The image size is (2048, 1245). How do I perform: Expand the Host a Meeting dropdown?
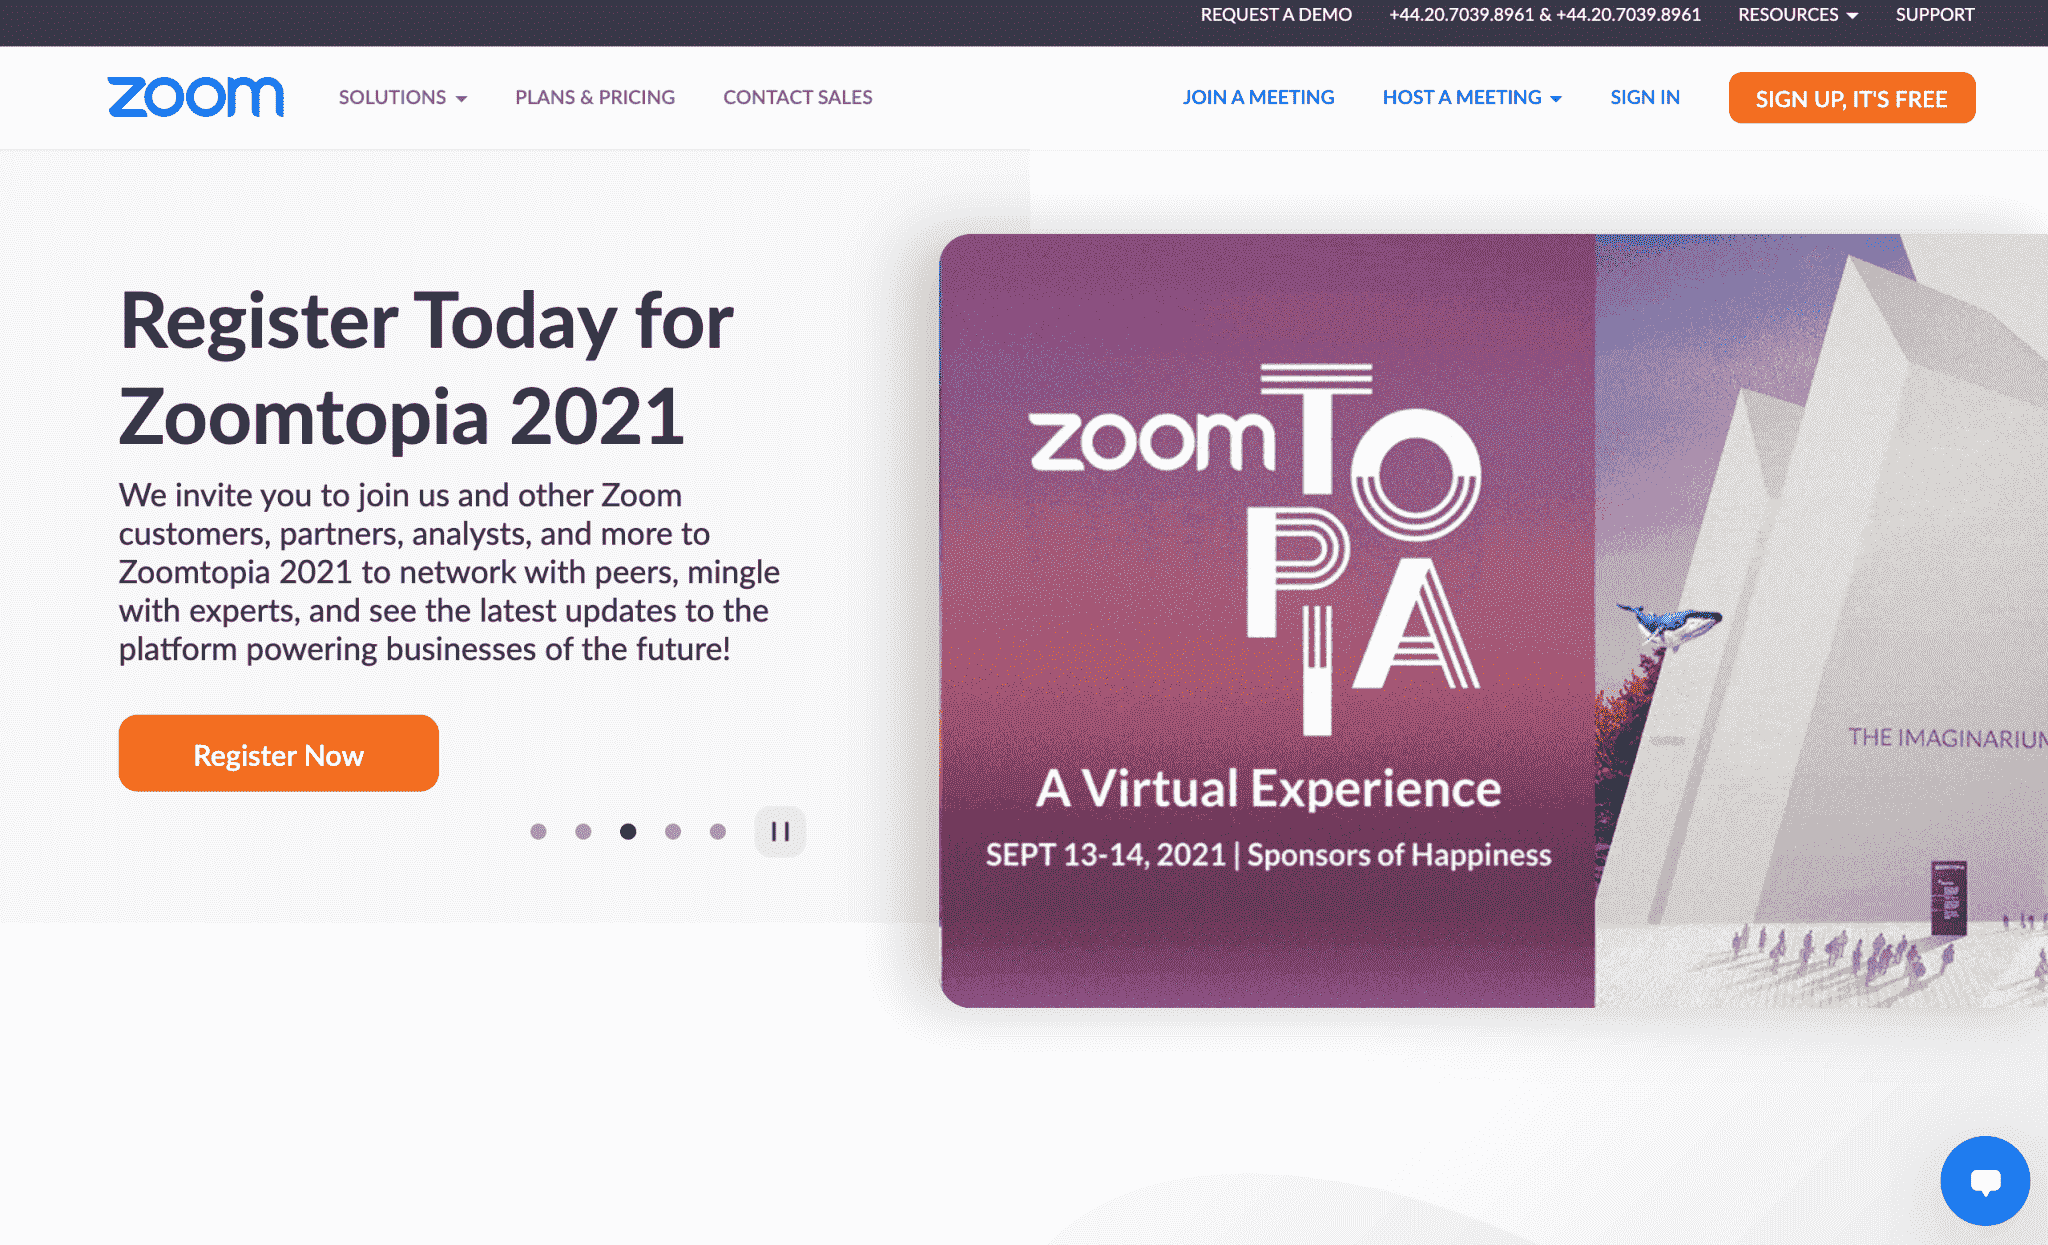click(x=1472, y=97)
